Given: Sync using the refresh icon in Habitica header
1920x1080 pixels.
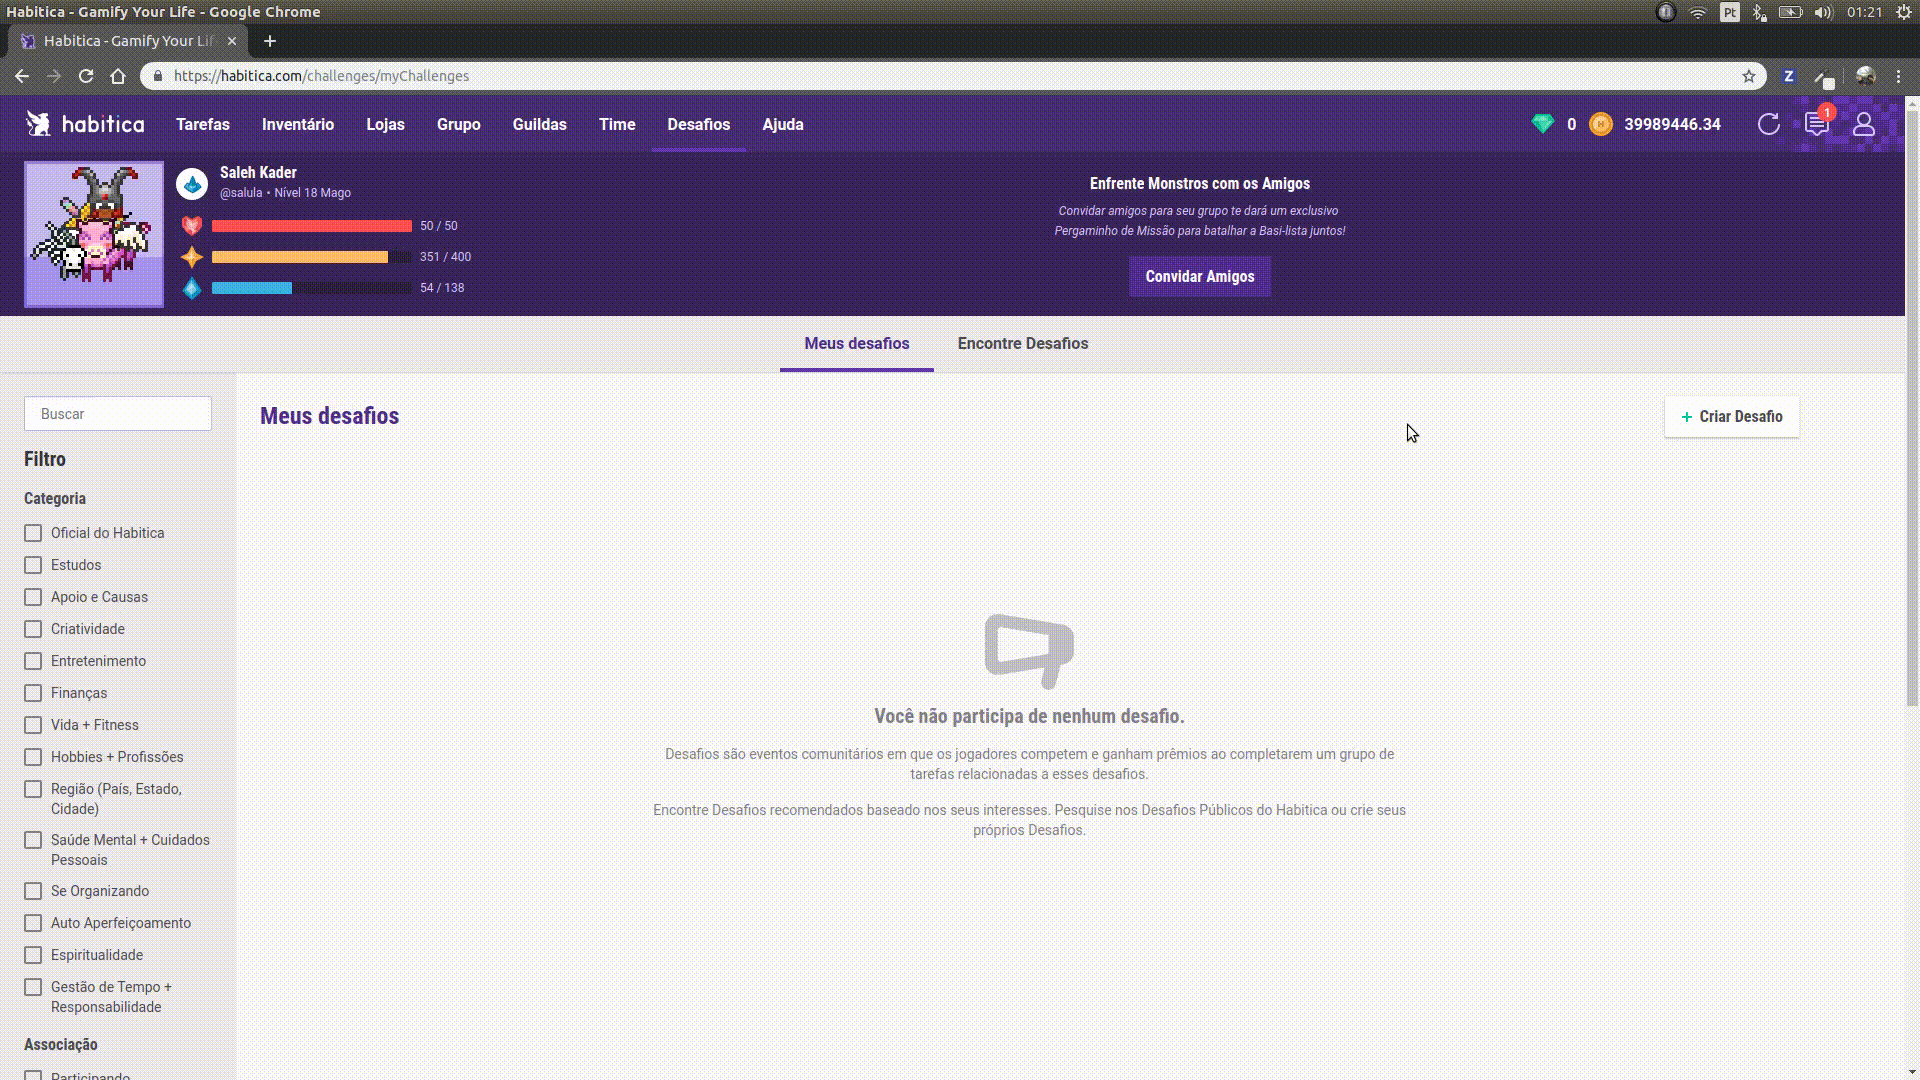Looking at the screenshot, I should click(x=1768, y=124).
